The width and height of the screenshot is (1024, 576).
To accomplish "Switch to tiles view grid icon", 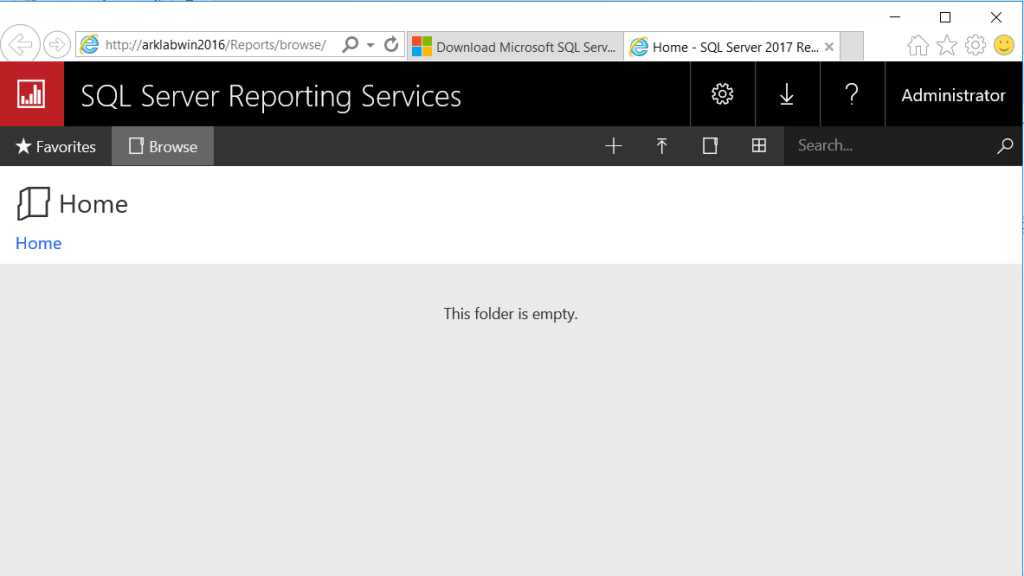I will 759,146.
